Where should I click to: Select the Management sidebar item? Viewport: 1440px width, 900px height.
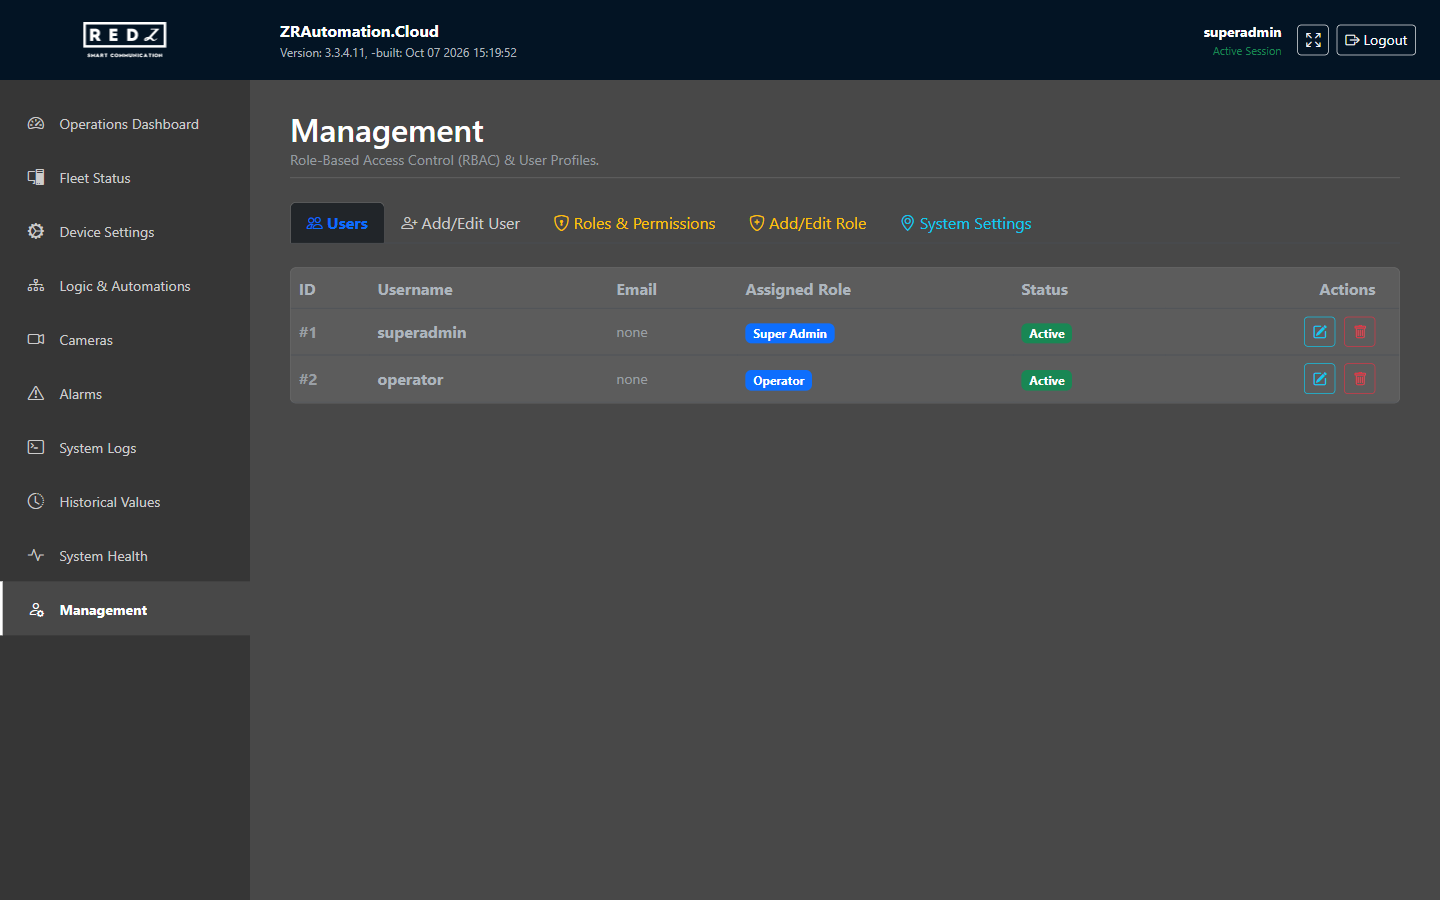[x=125, y=610]
